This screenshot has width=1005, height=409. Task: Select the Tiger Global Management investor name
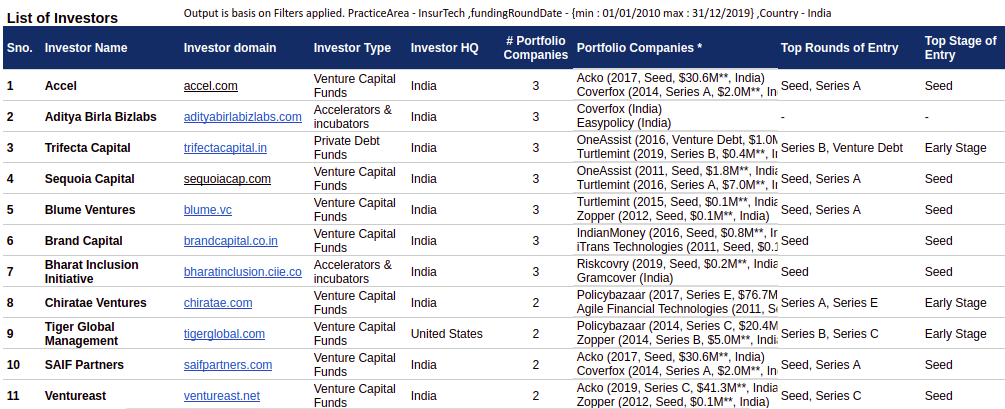pos(81,334)
